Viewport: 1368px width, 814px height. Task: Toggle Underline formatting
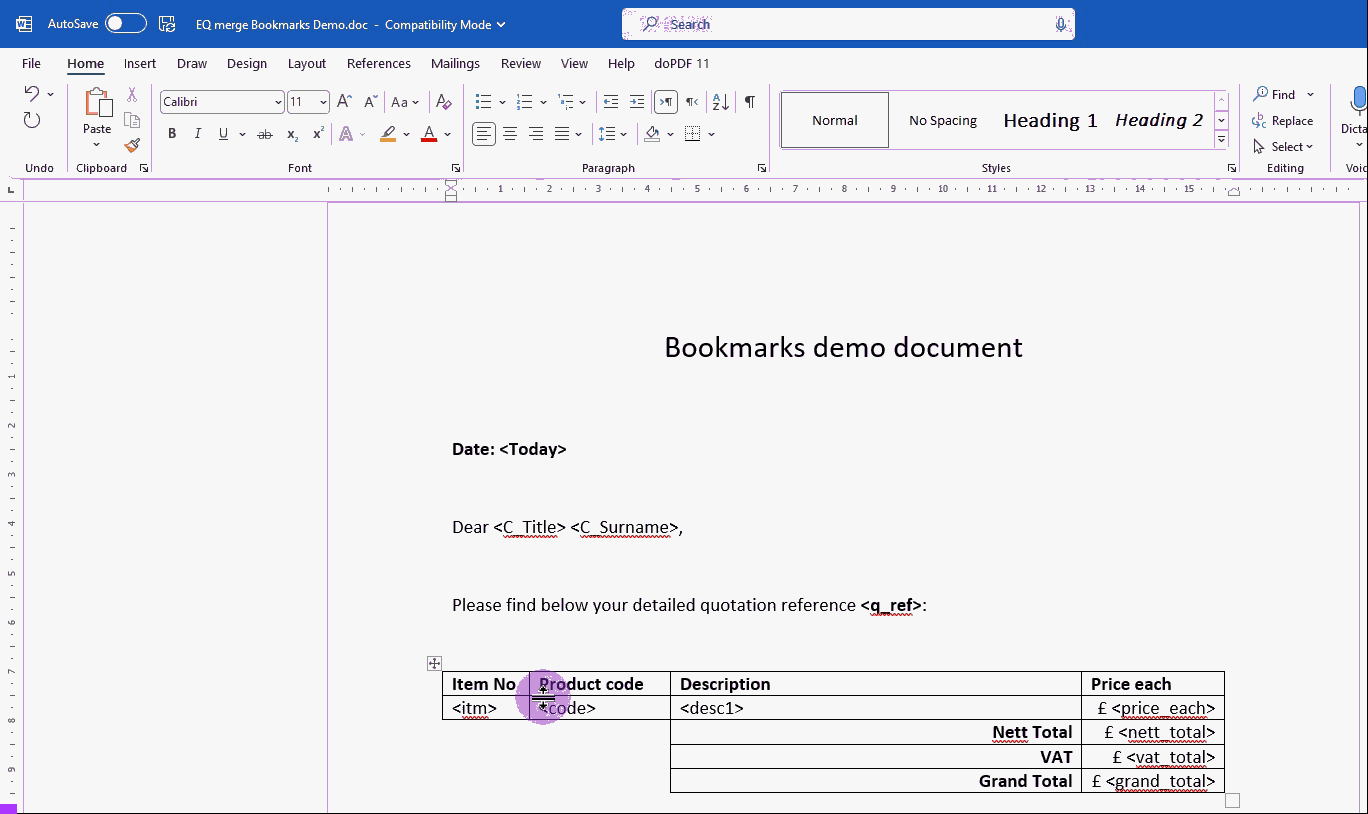tap(223, 134)
